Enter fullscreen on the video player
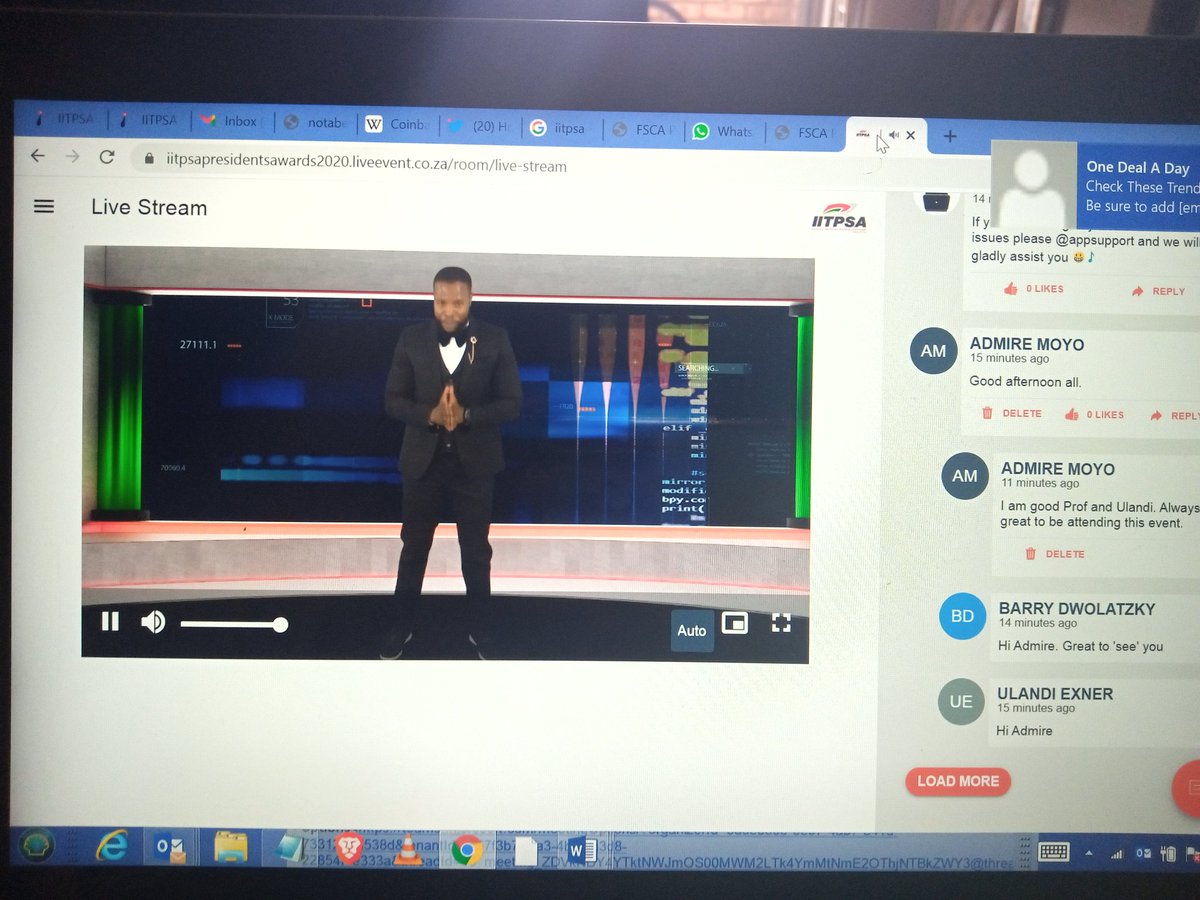Screen dimensions: 1200x900 [x=781, y=623]
